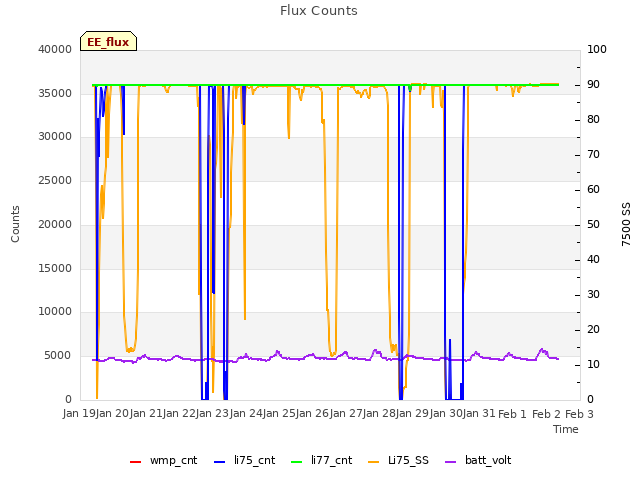Click the orange Li75_SS legend swatch
This screenshot has width=640, height=480.
(x=373, y=462)
